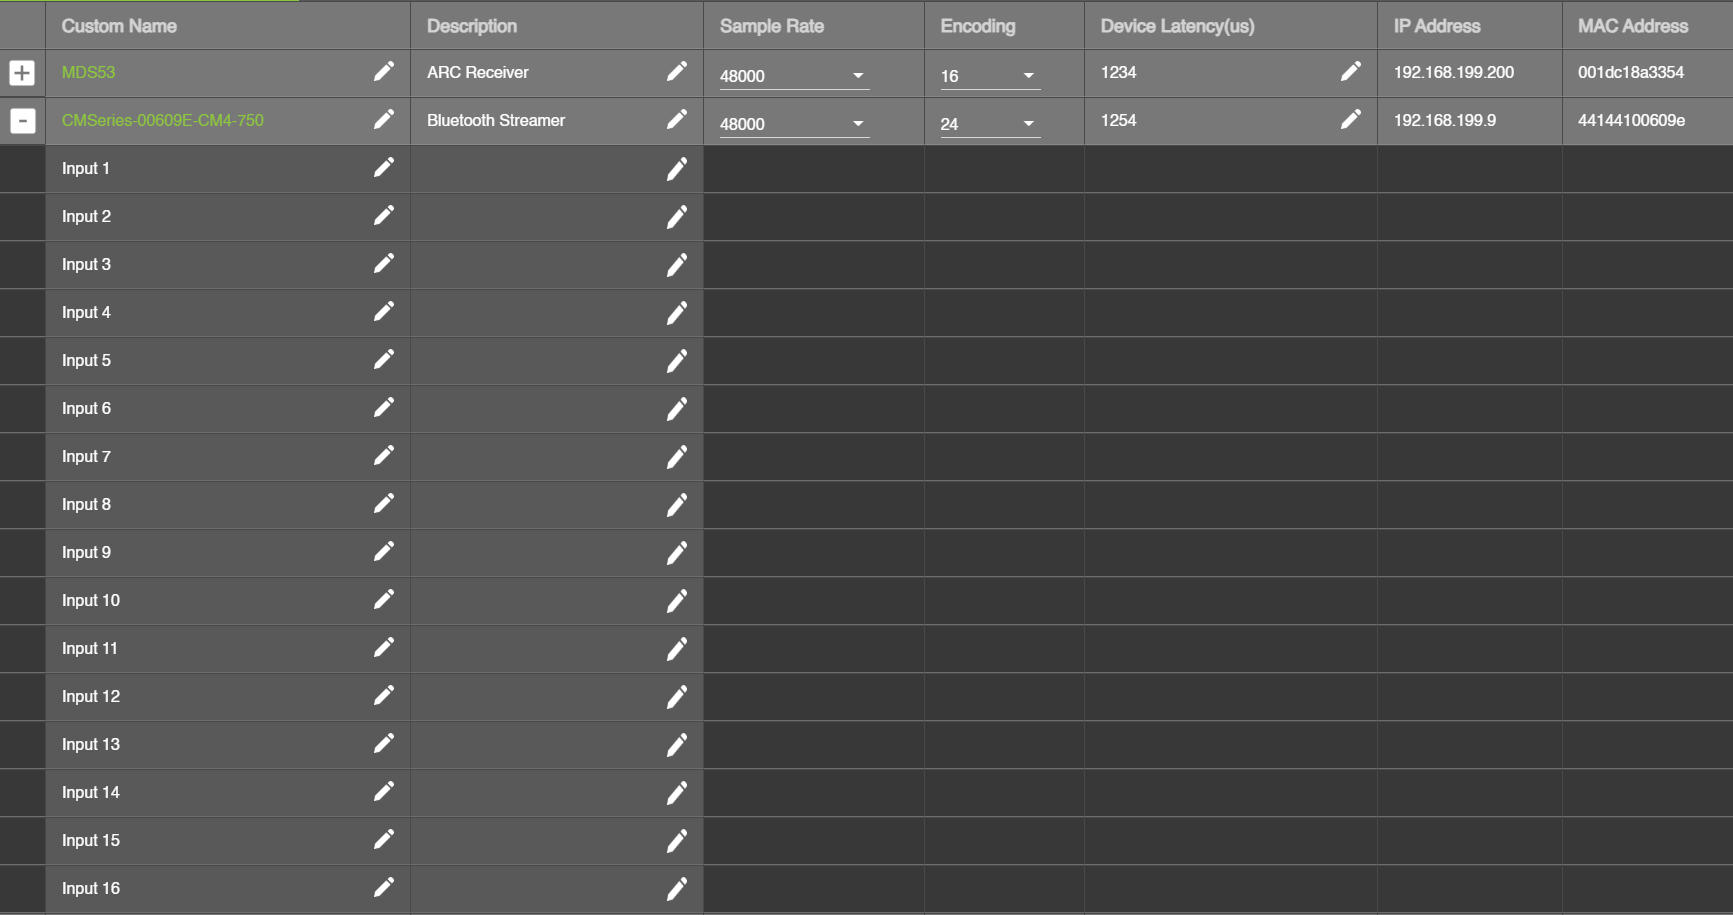Rename Input 2 with pencil icon

(x=384, y=215)
